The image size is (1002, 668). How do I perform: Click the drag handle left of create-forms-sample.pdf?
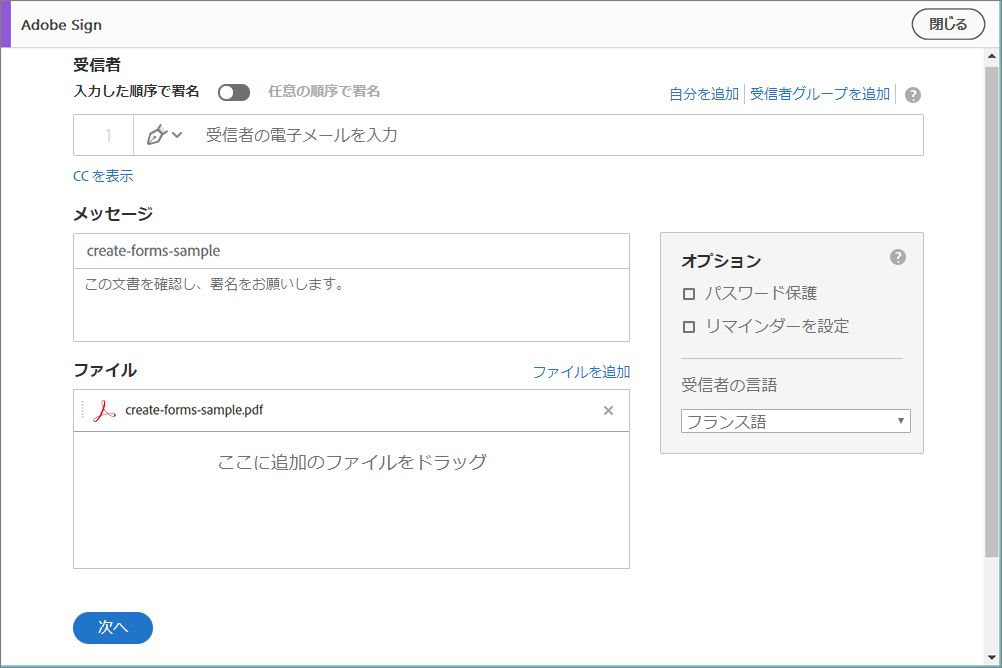(82, 410)
